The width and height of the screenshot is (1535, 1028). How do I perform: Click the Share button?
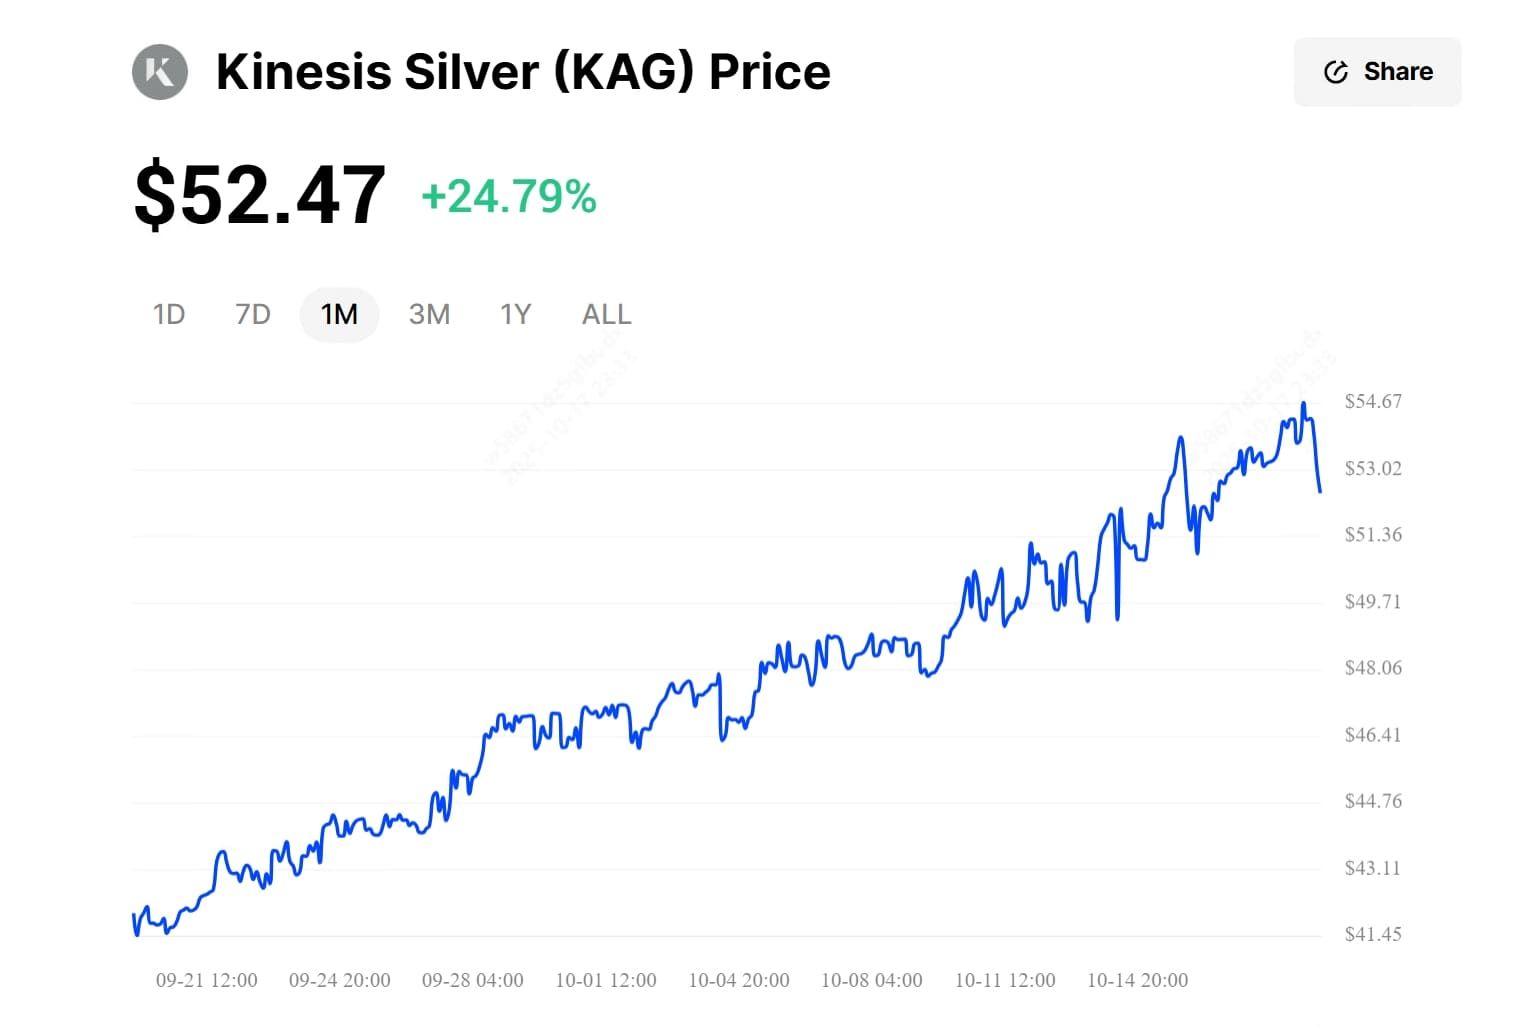pos(1377,72)
